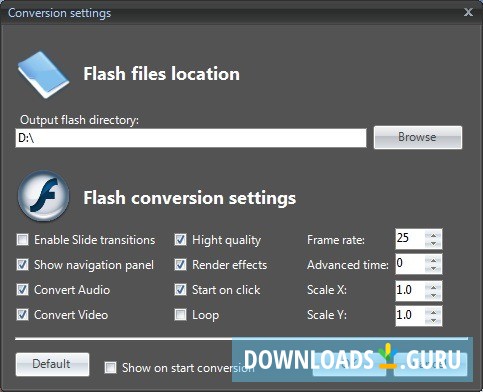Click the 'Output flash directory:' label
The width and height of the screenshot is (483, 392).
[x=79, y=120]
